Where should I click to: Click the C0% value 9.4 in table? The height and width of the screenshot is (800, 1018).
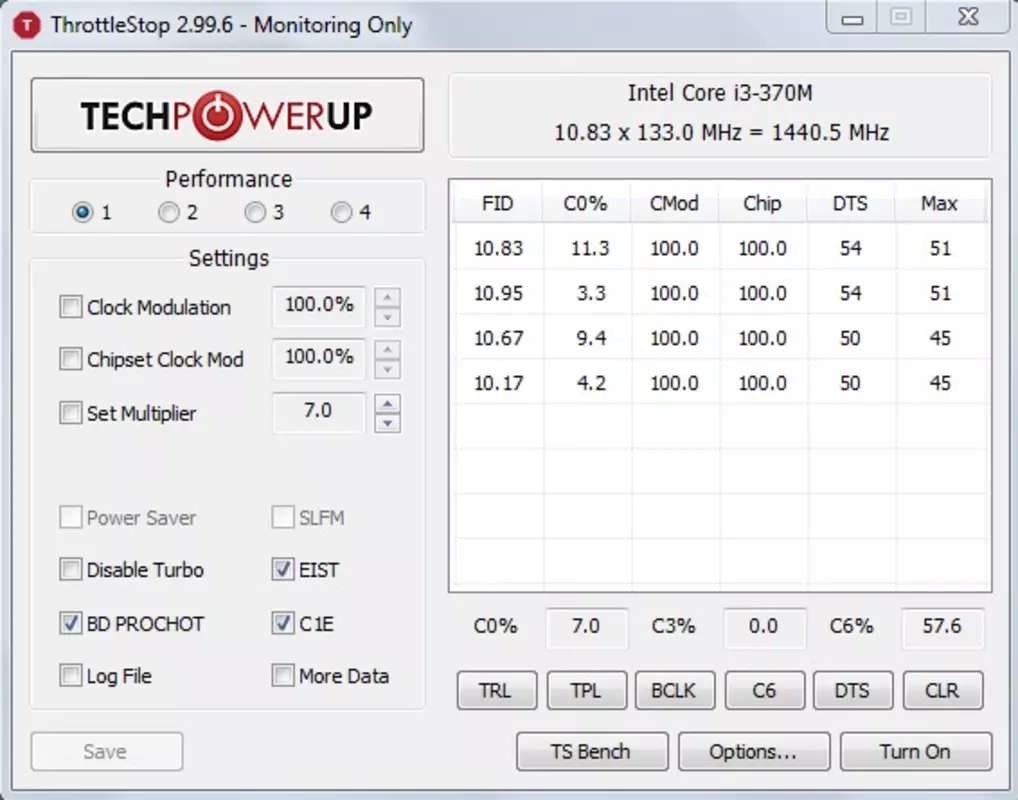591,338
